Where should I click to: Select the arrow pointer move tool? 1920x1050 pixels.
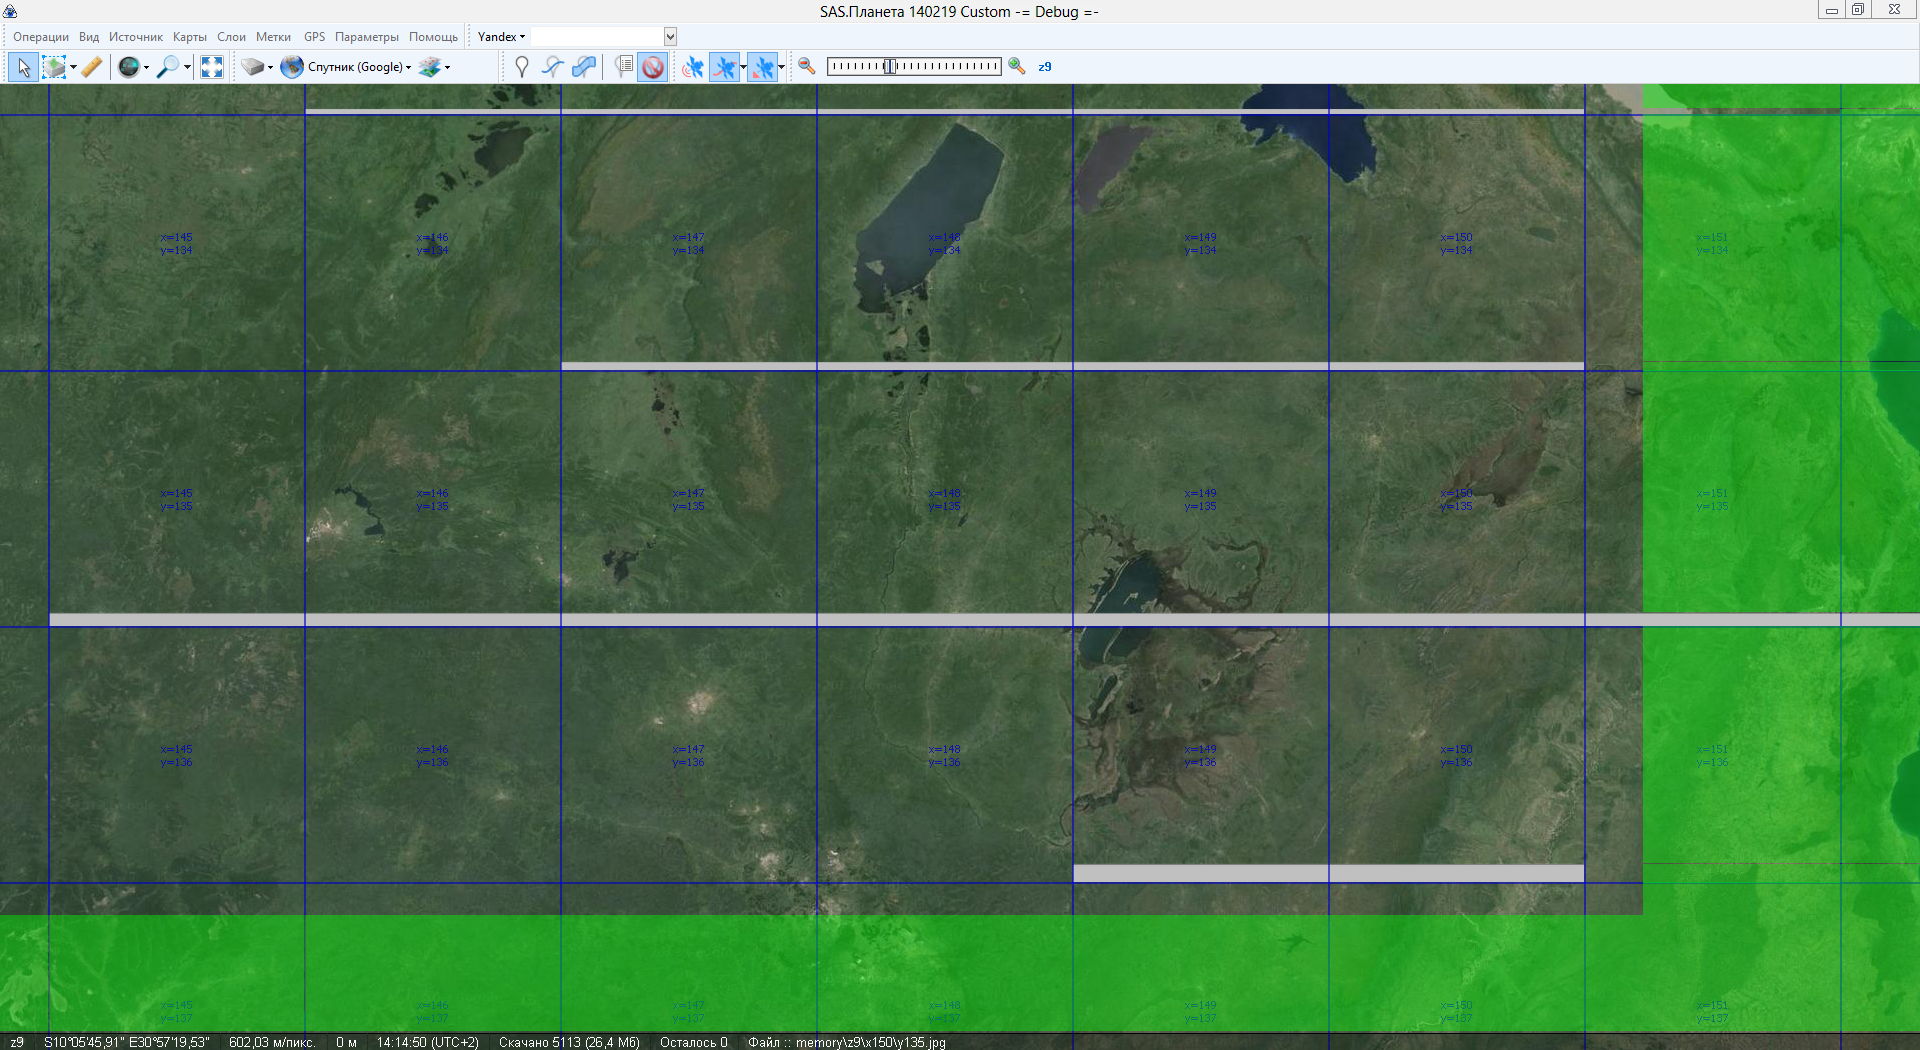(x=23, y=67)
